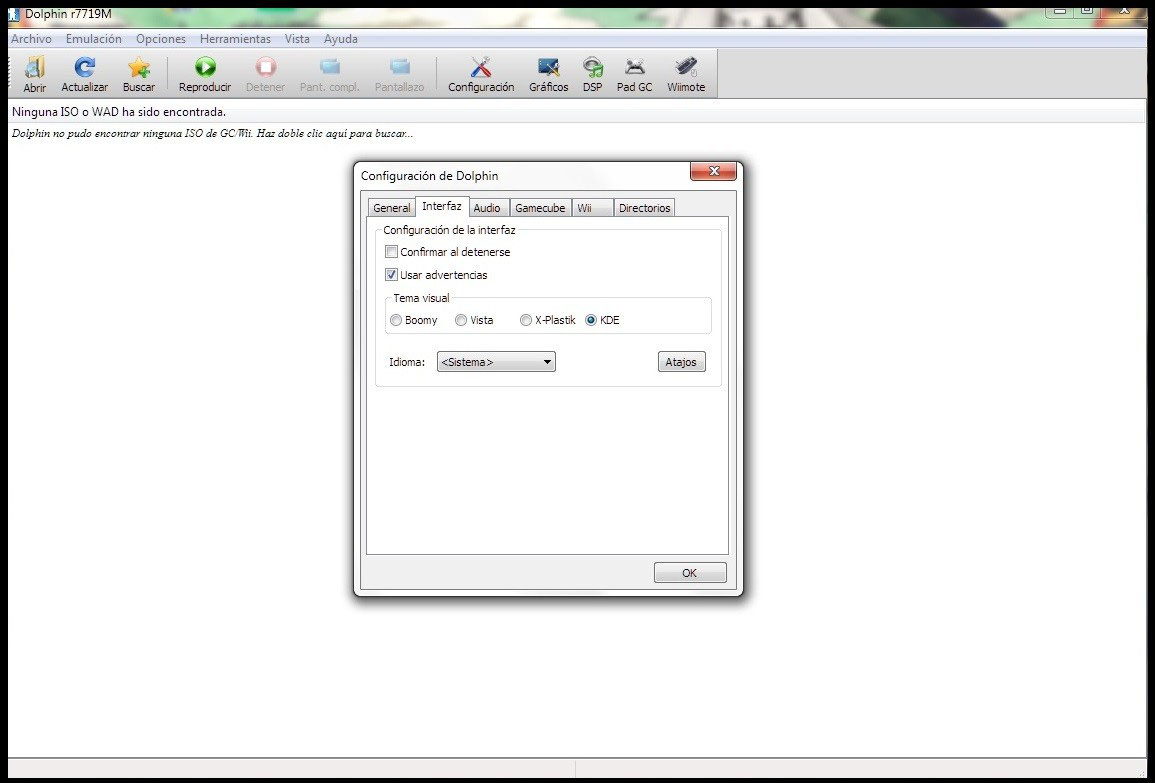Switch to the General tab
1155x783 pixels.
(391, 208)
